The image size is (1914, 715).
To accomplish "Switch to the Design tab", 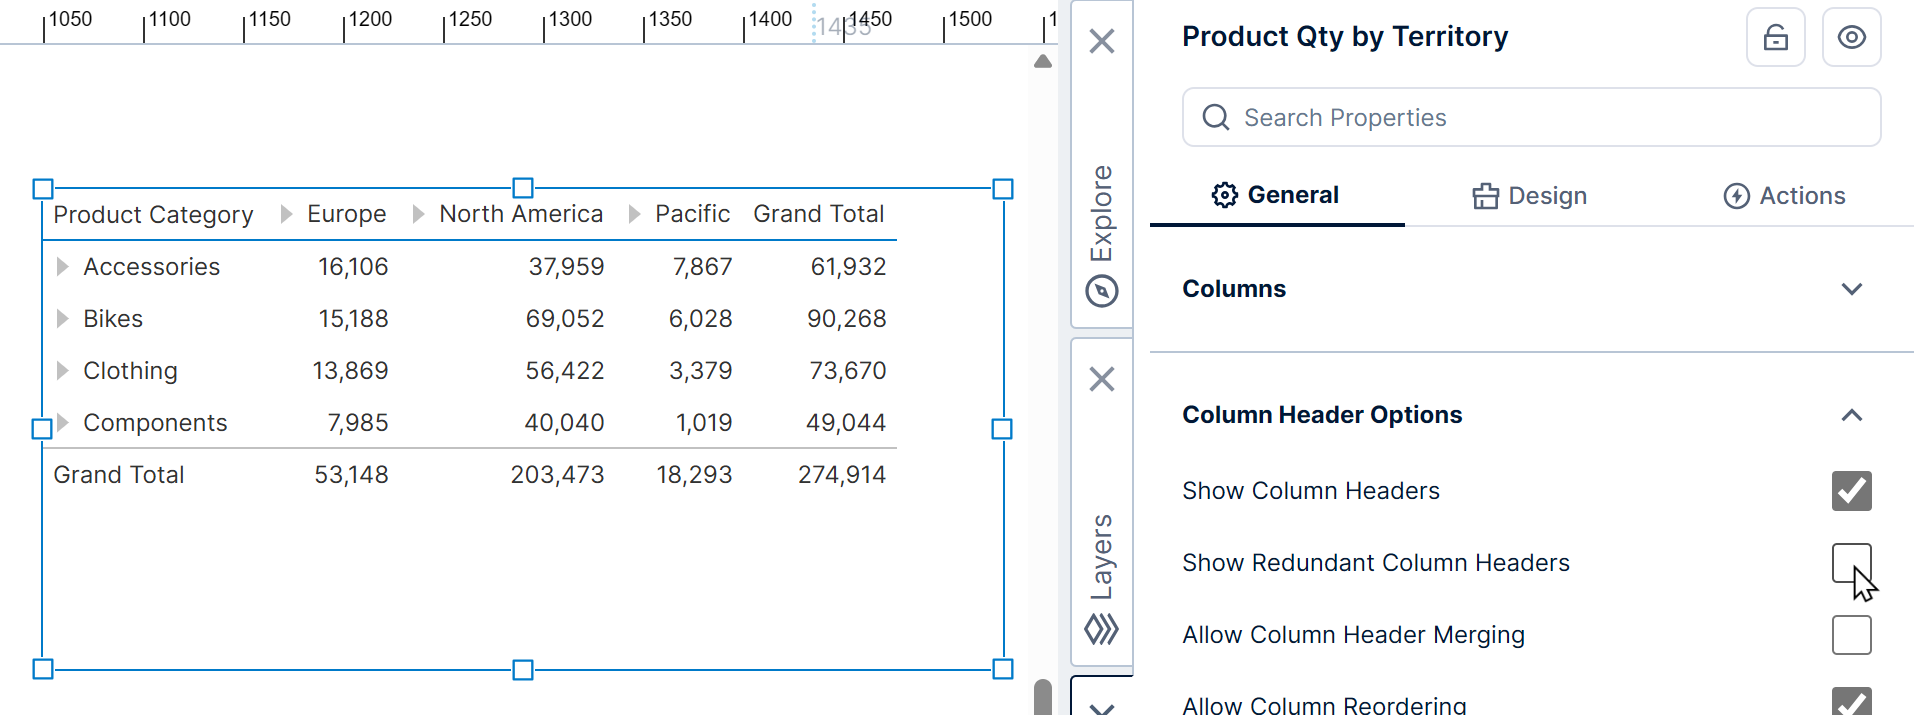I will (x=1529, y=196).
